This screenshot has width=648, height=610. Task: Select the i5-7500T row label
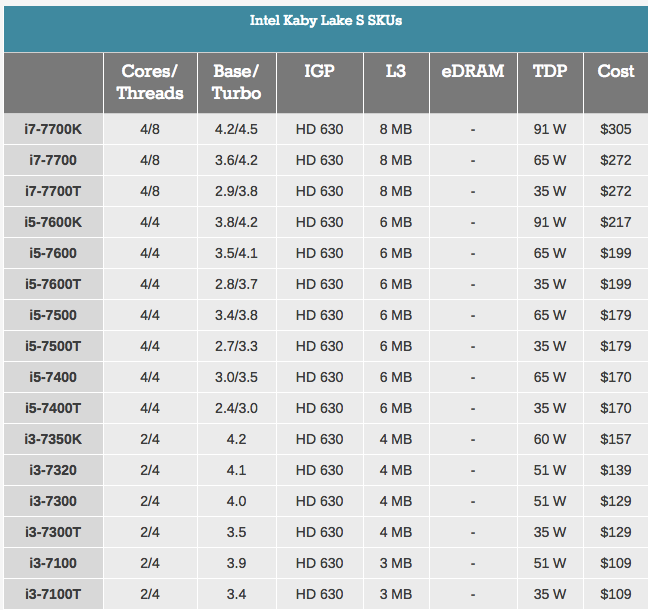[x=53, y=346]
